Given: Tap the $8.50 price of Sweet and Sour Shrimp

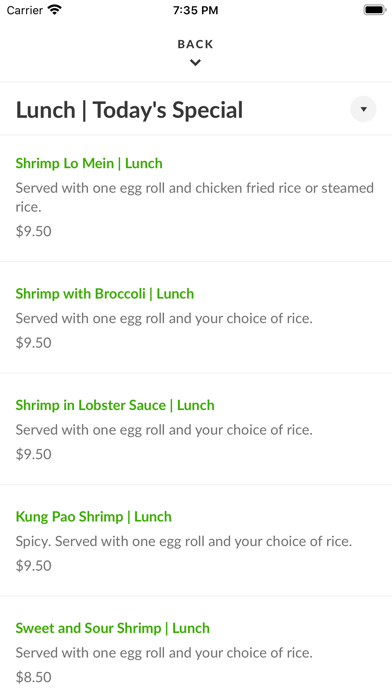Looking at the screenshot, I should [x=34, y=677].
